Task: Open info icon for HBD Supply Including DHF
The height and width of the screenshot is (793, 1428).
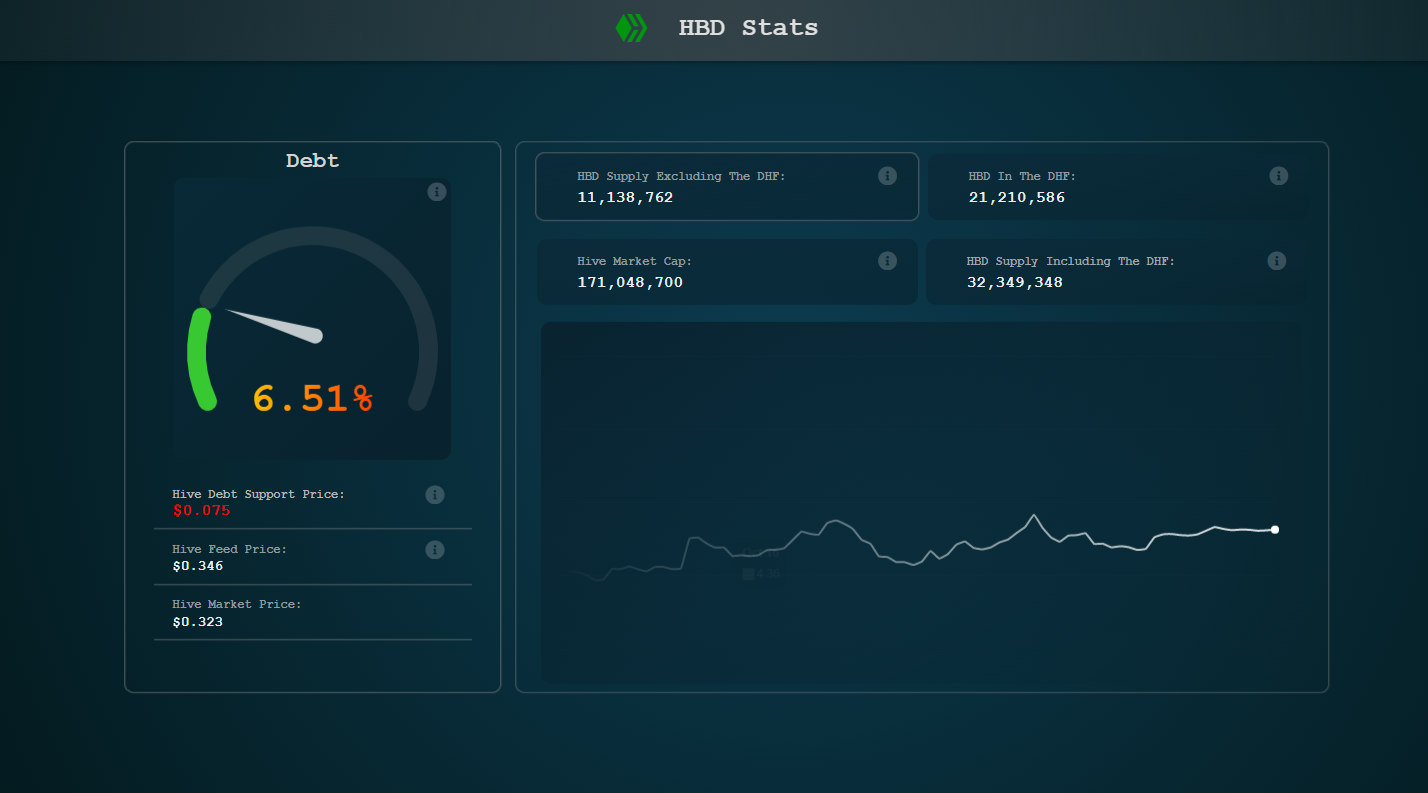Action: pyautogui.click(x=1277, y=261)
